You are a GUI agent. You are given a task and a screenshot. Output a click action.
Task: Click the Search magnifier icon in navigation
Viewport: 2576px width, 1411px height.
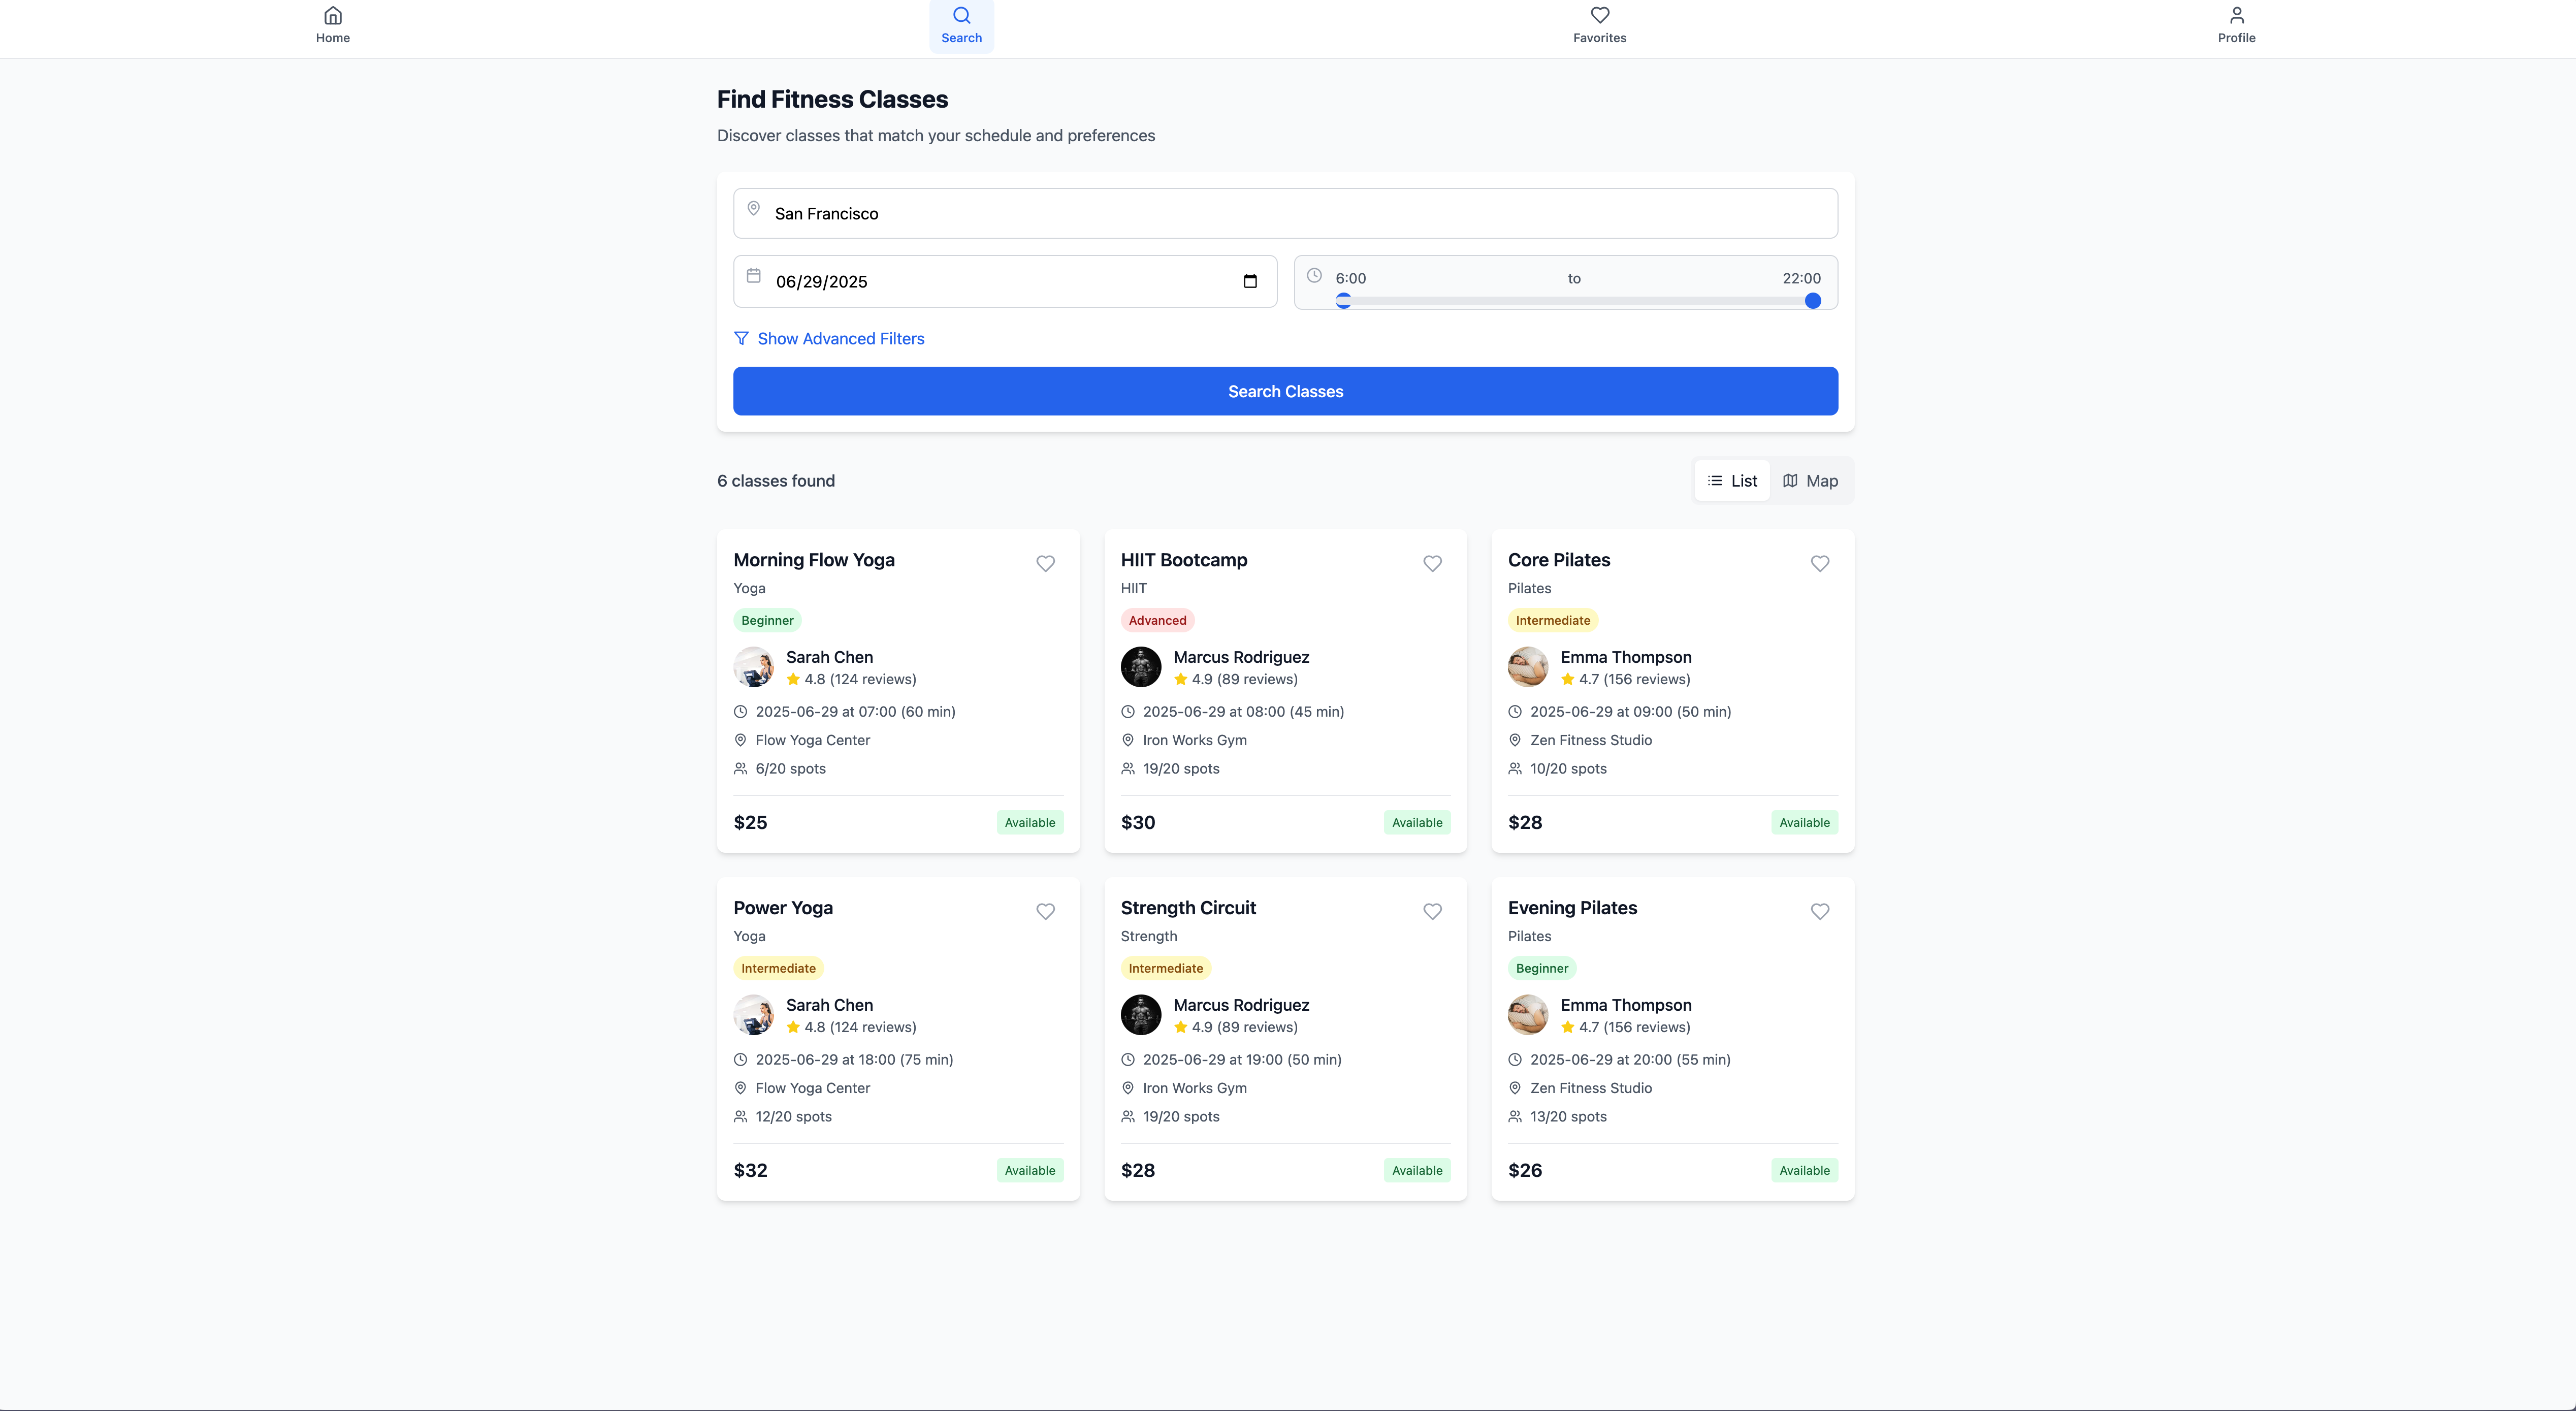961,16
